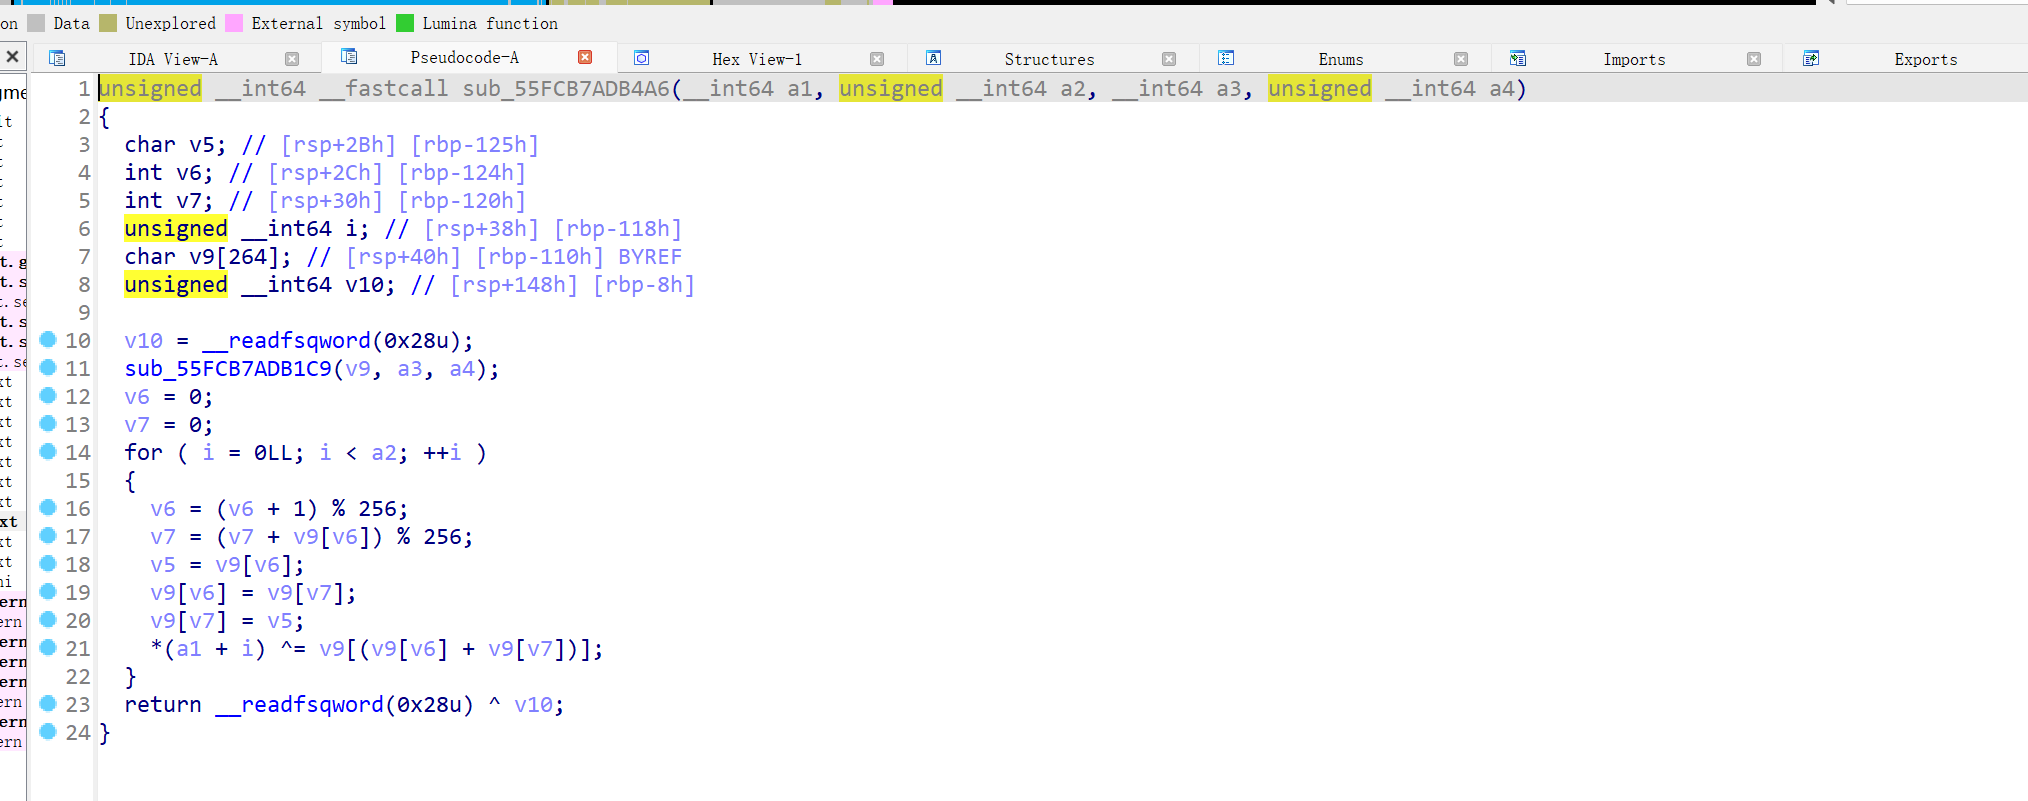Click the Enums tab icon
Image resolution: width=2028 pixels, height=801 pixels.
1226,58
